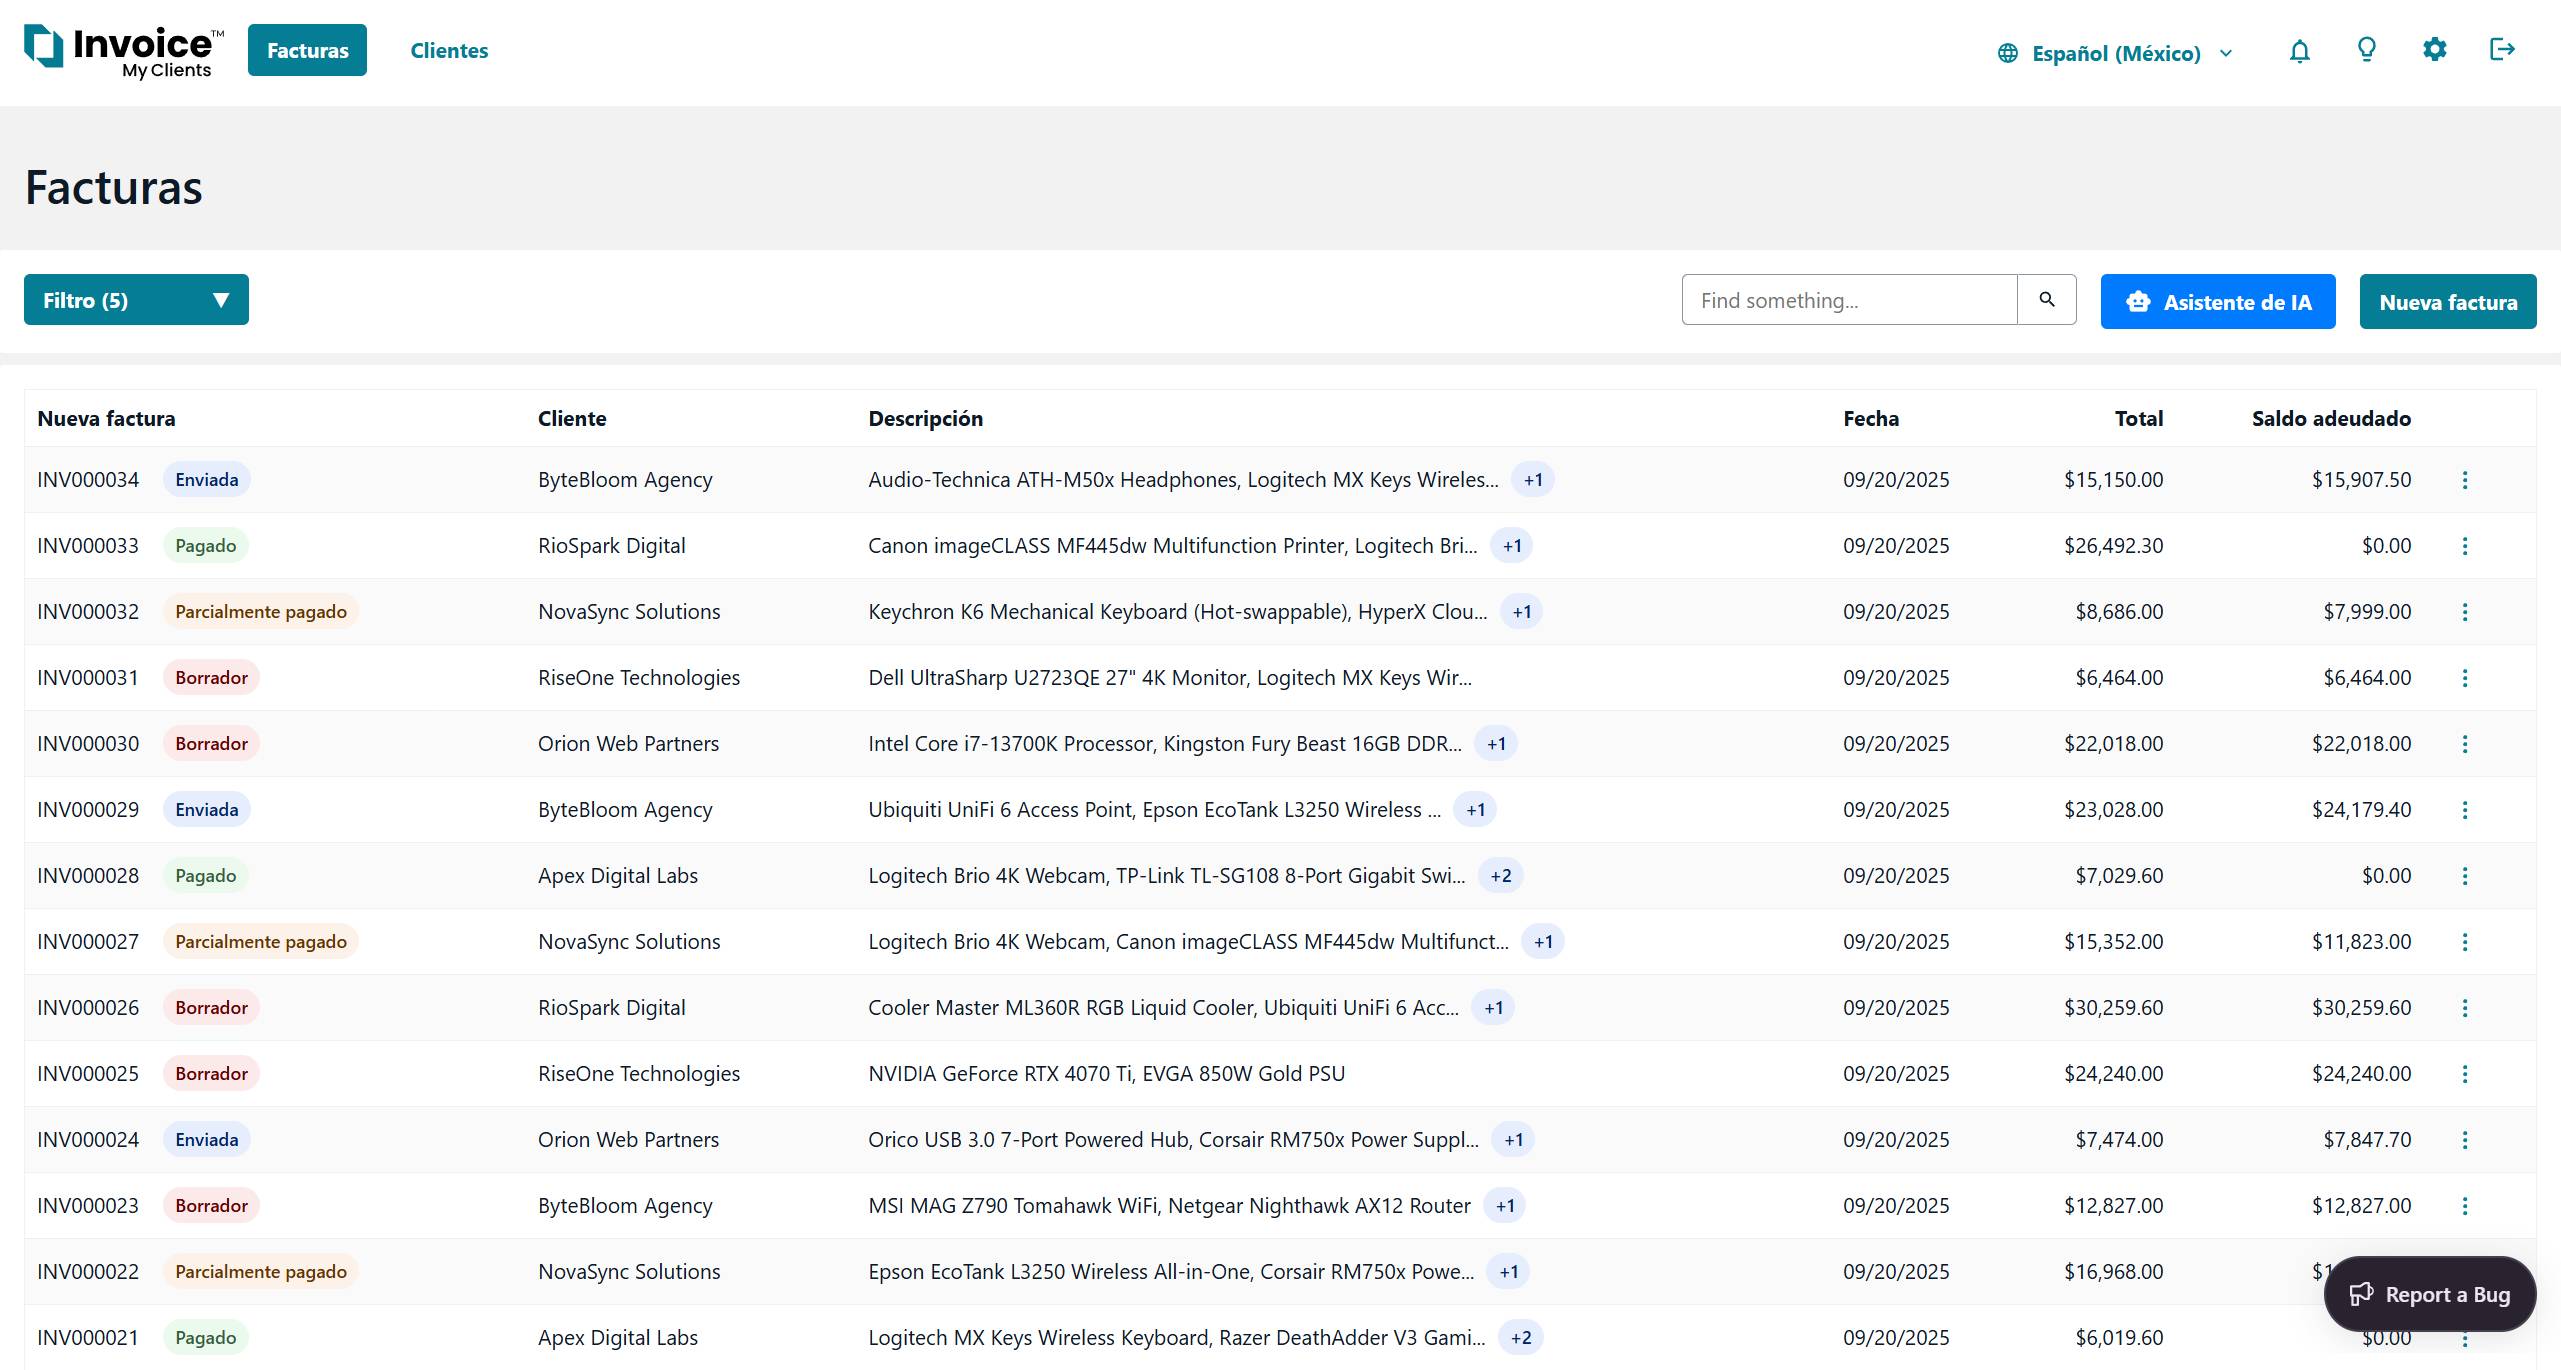Click the logout arrow icon
Screen dimensions: 2561x1370
(2501, 50)
